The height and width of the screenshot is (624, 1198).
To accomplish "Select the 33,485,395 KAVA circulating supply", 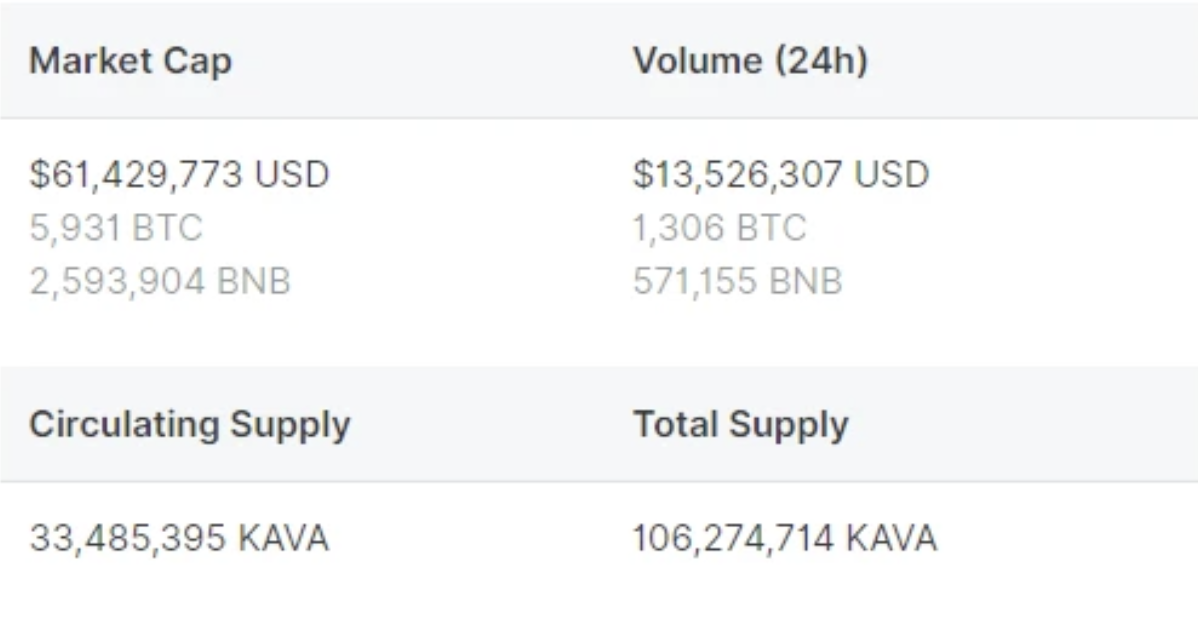I will pos(180,538).
